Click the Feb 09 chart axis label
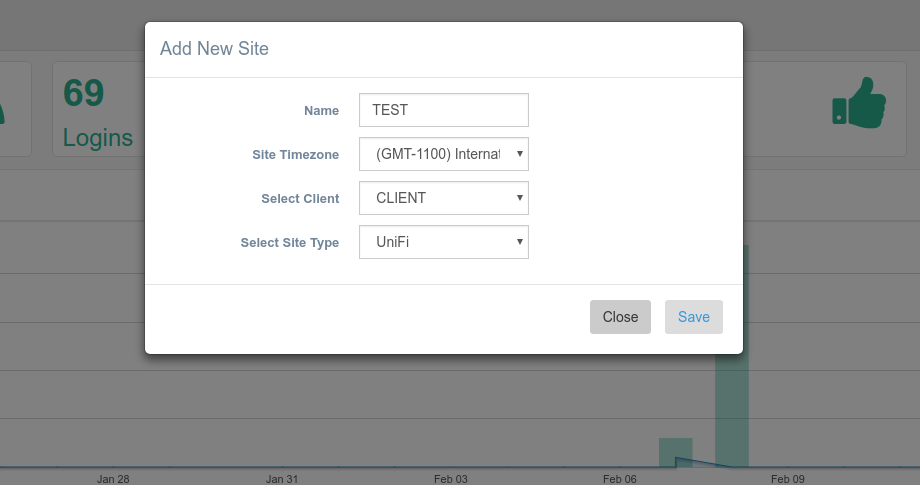The image size is (920, 485). (787, 479)
